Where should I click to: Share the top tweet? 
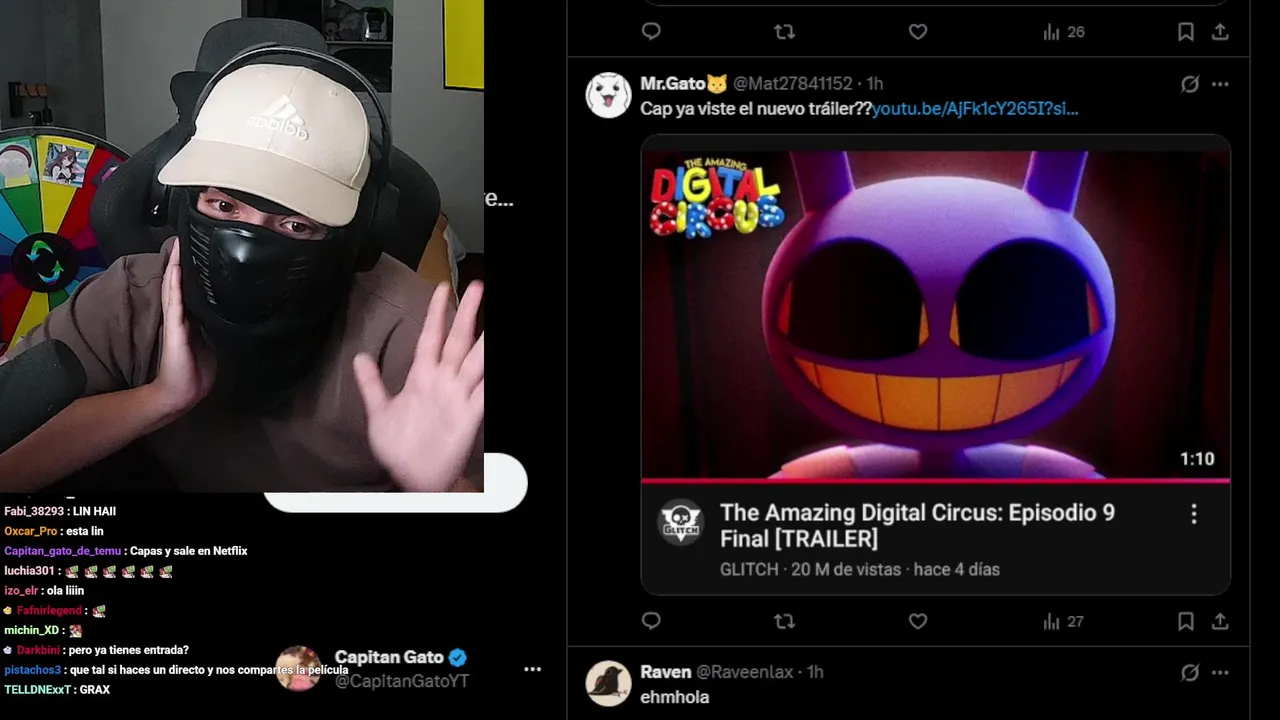coord(1220,32)
